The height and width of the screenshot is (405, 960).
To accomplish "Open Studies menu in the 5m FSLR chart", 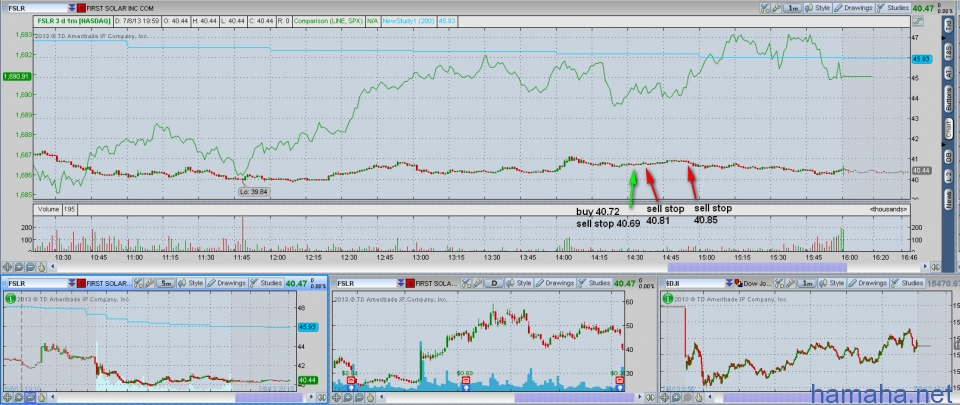I will [x=266, y=283].
